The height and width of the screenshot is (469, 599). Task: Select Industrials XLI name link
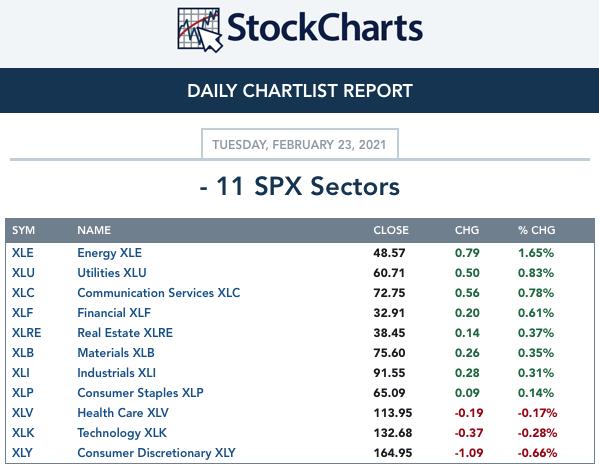[x=117, y=372]
